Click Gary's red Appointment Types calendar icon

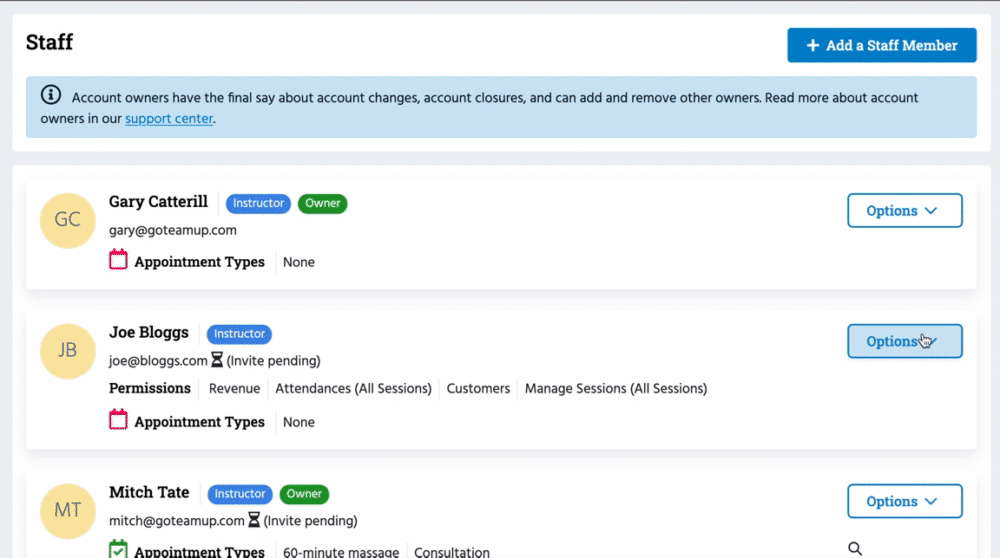click(118, 261)
